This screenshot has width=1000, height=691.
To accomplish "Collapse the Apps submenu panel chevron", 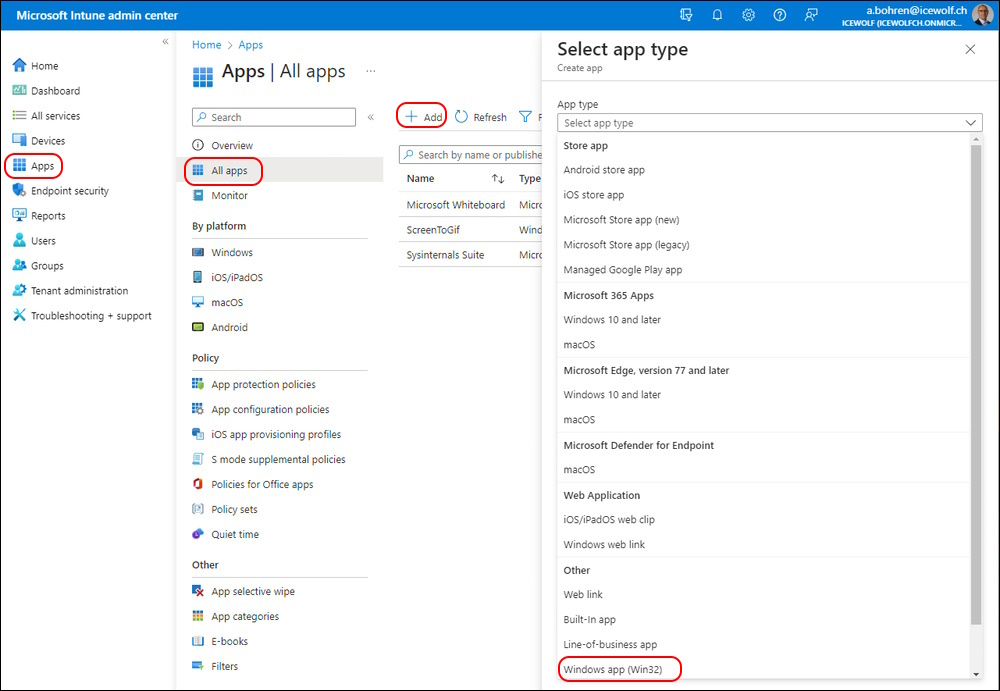I will tap(371, 117).
